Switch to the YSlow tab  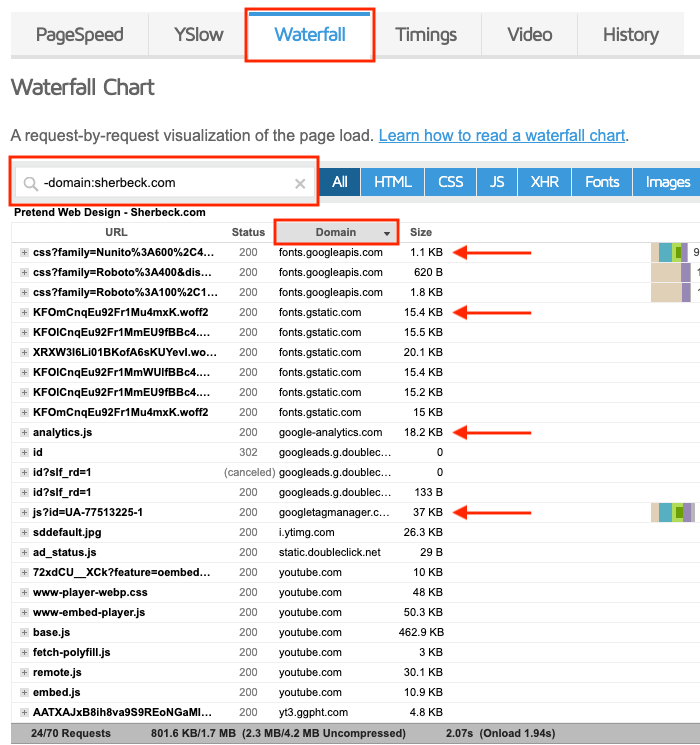point(198,35)
